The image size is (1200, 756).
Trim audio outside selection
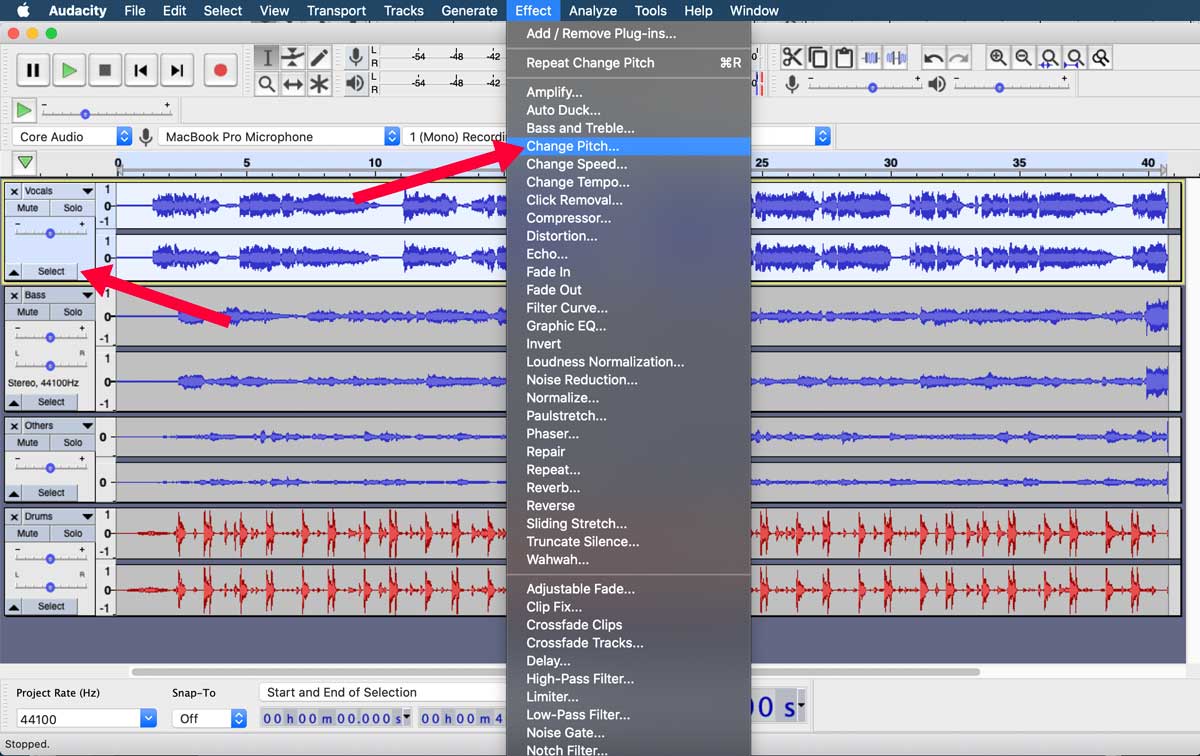[x=871, y=58]
